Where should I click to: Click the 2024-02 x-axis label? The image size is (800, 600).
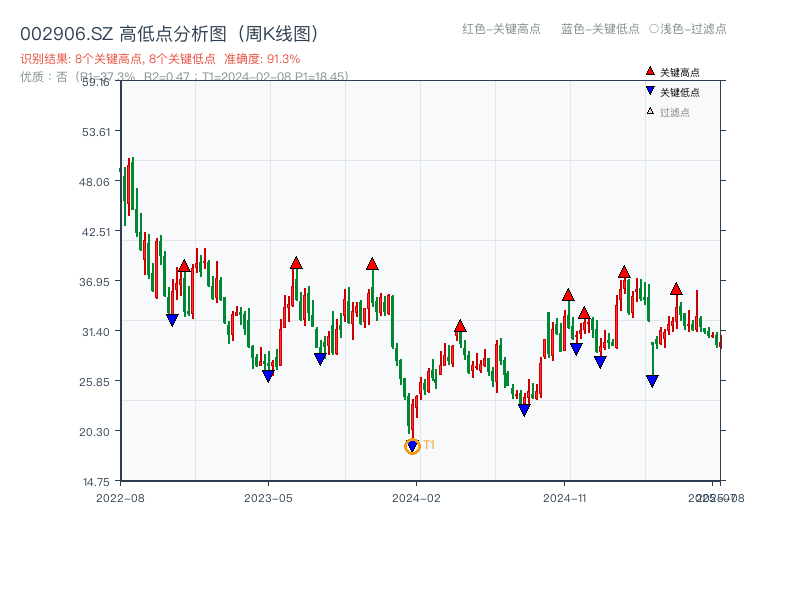[x=416, y=498]
